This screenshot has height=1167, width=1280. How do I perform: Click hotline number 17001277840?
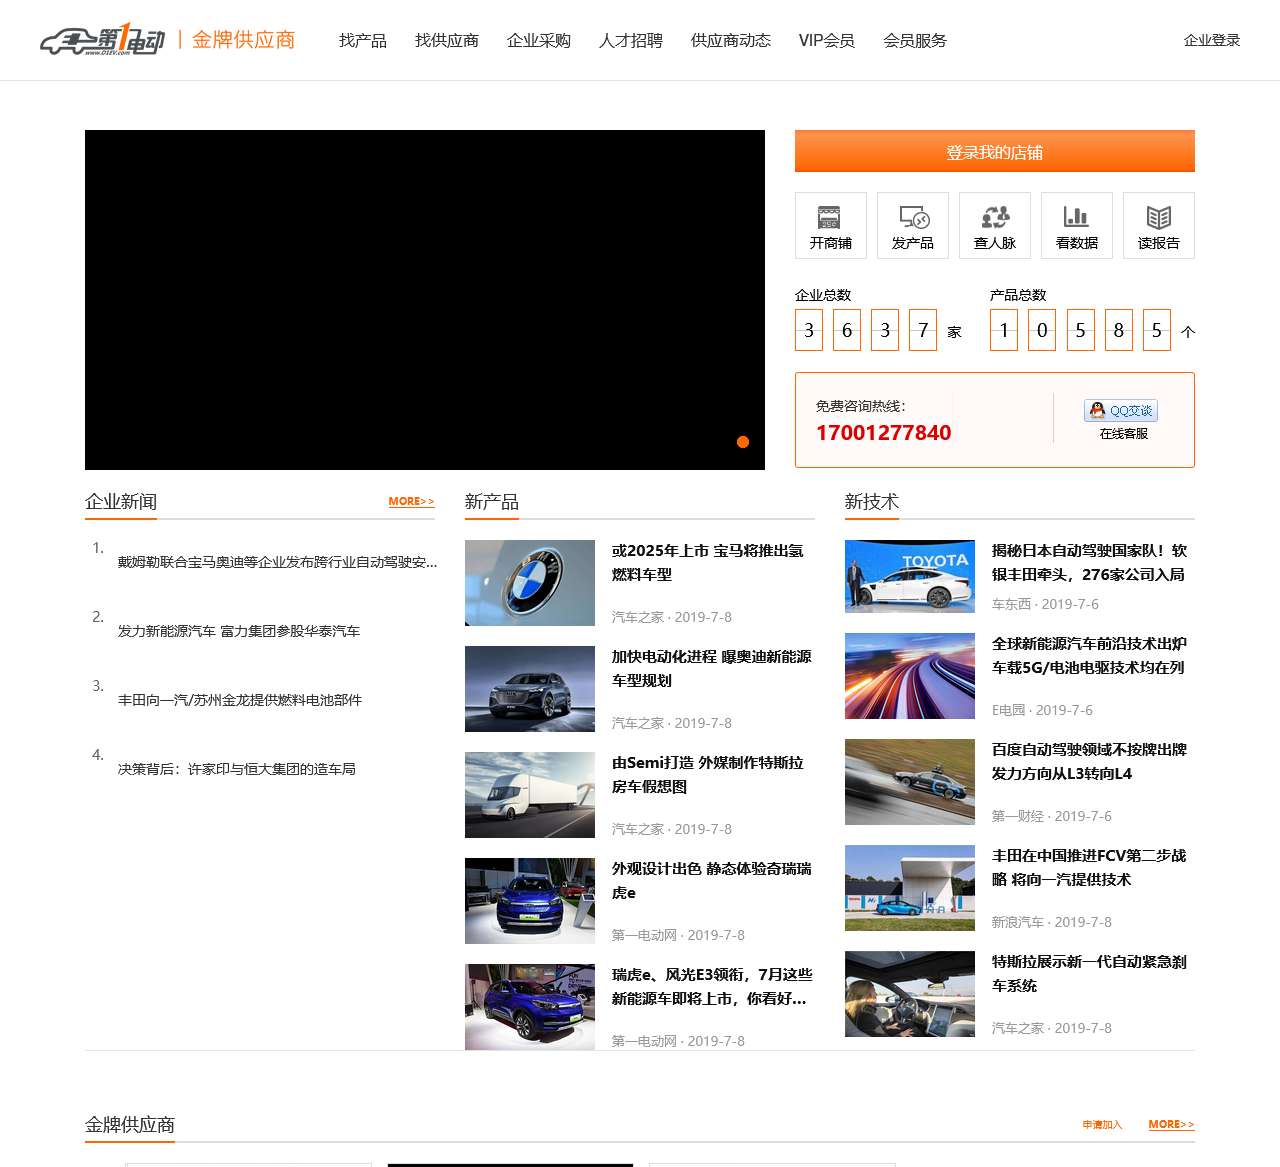[x=884, y=433]
